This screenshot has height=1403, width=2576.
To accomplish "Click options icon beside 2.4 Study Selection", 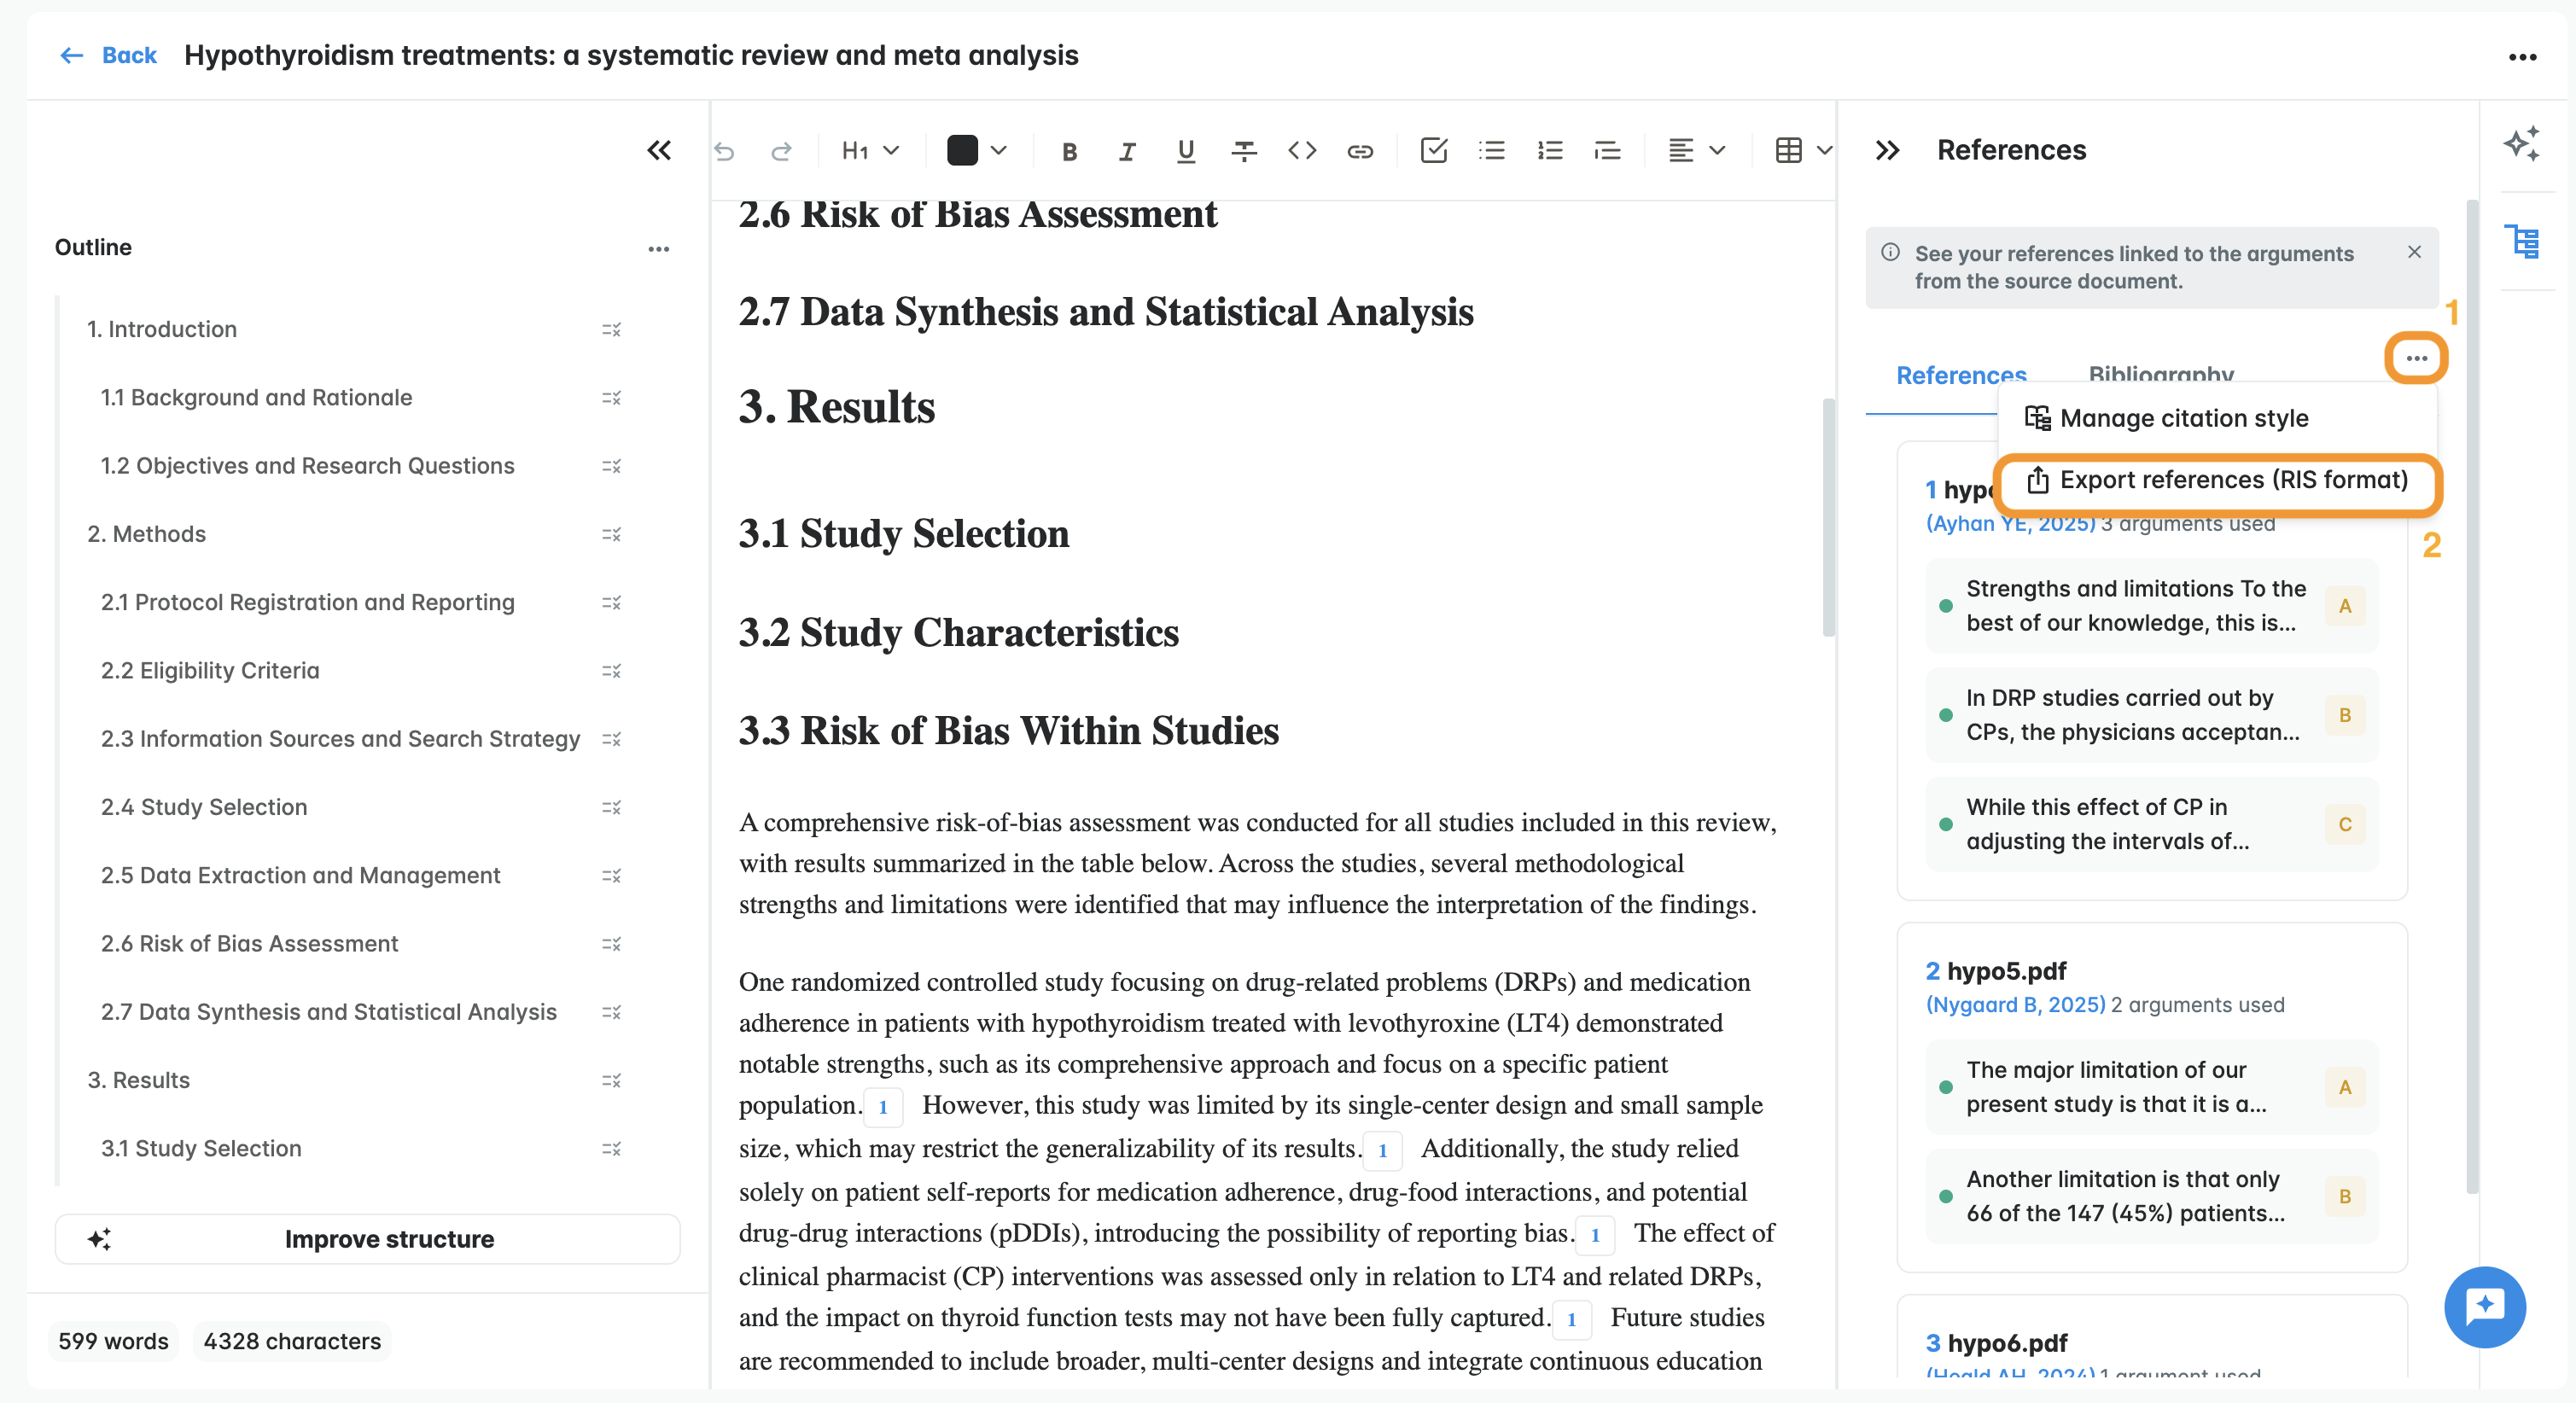I will click(611, 808).
